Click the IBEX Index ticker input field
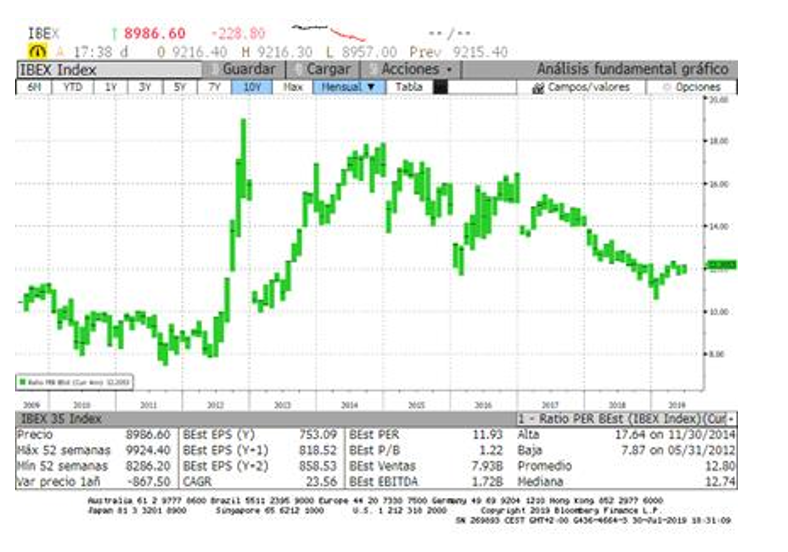Image resolution: width=788 pixels, height=552 pixels. coord(110,69)
